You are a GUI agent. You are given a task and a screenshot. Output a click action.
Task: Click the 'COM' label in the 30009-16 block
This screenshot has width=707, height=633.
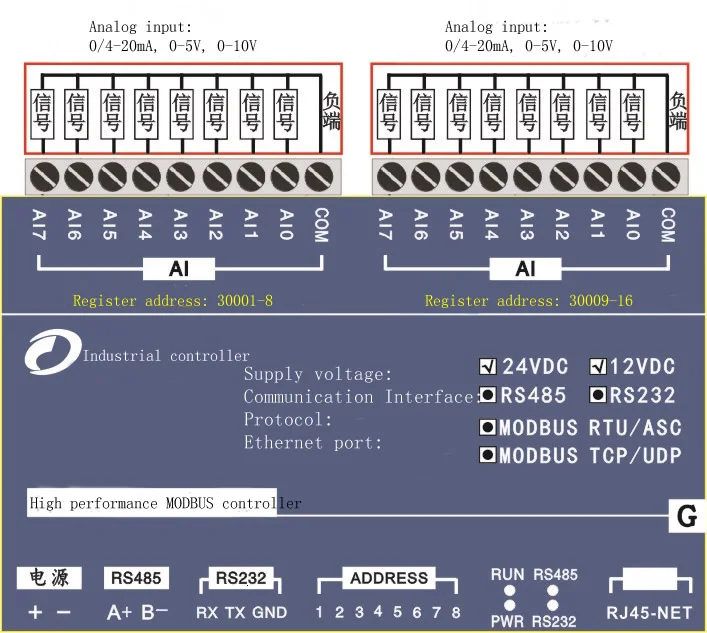668,225
